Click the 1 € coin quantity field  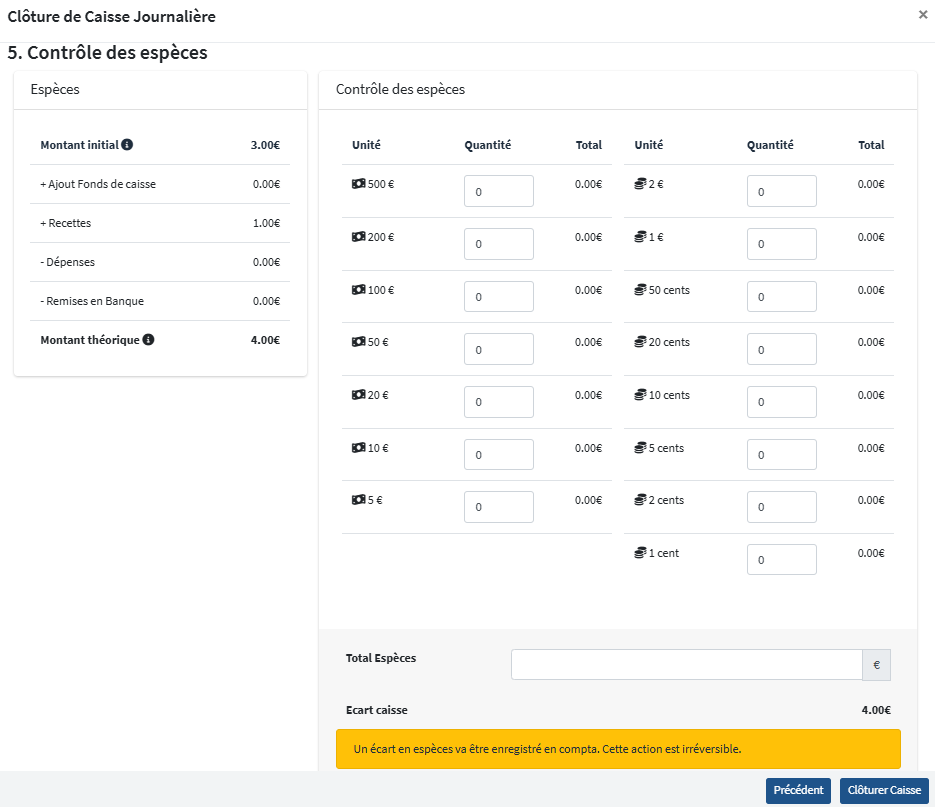(x=781, y=244)
